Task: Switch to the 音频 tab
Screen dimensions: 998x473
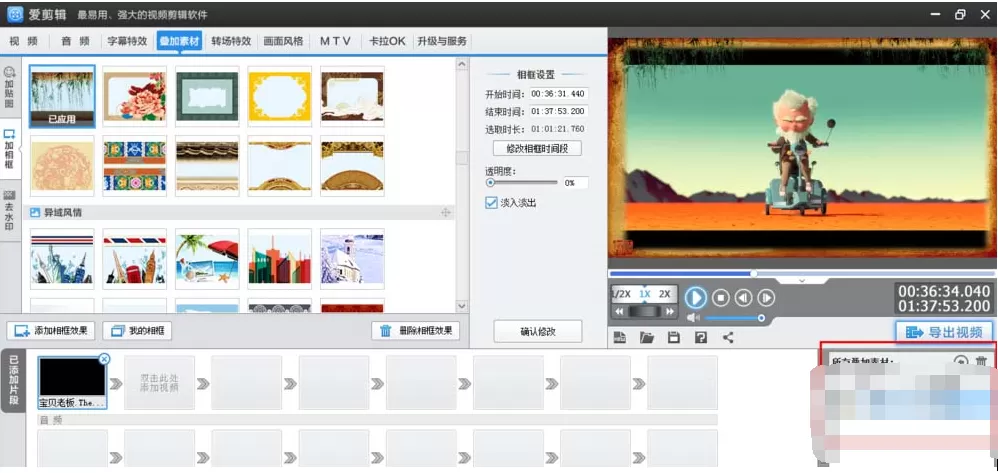Action: (75, 41)
